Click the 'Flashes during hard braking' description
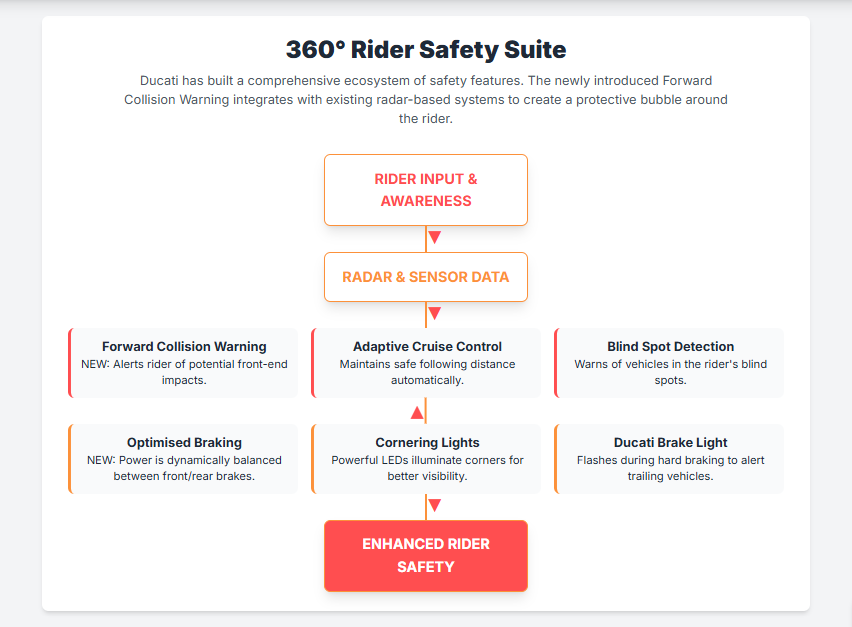Screen dimensions: 852x627 [670, 468]
